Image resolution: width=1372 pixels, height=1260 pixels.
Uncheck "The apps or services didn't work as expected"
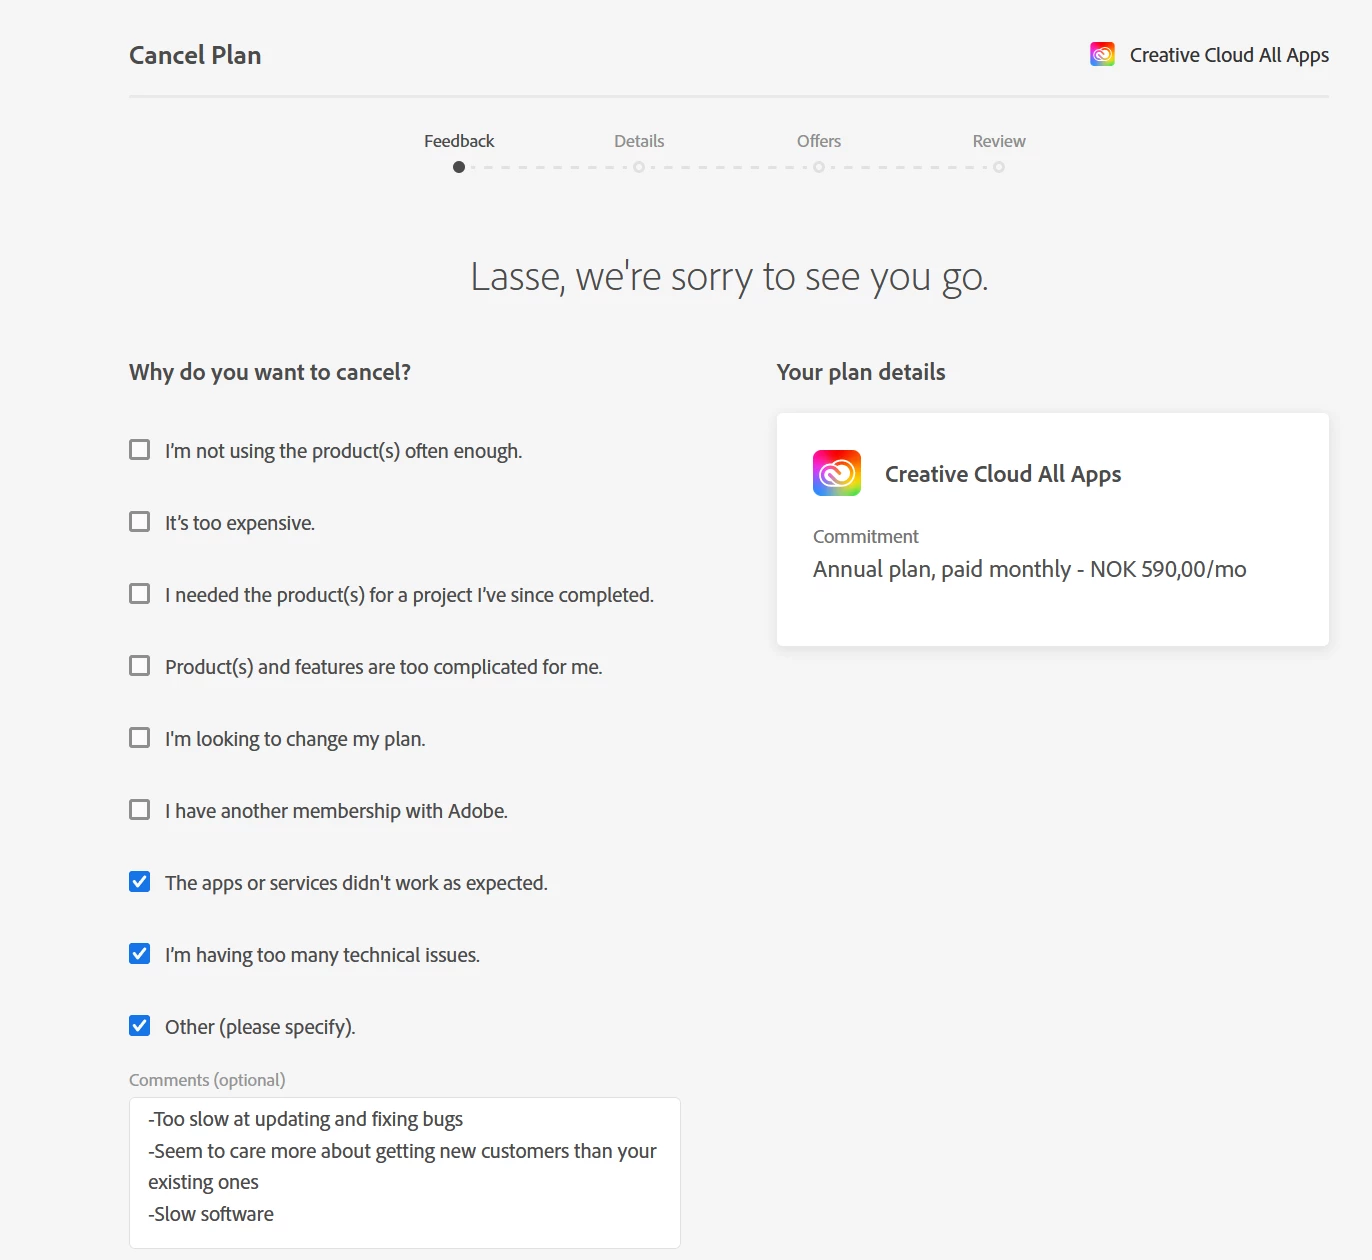140,882
